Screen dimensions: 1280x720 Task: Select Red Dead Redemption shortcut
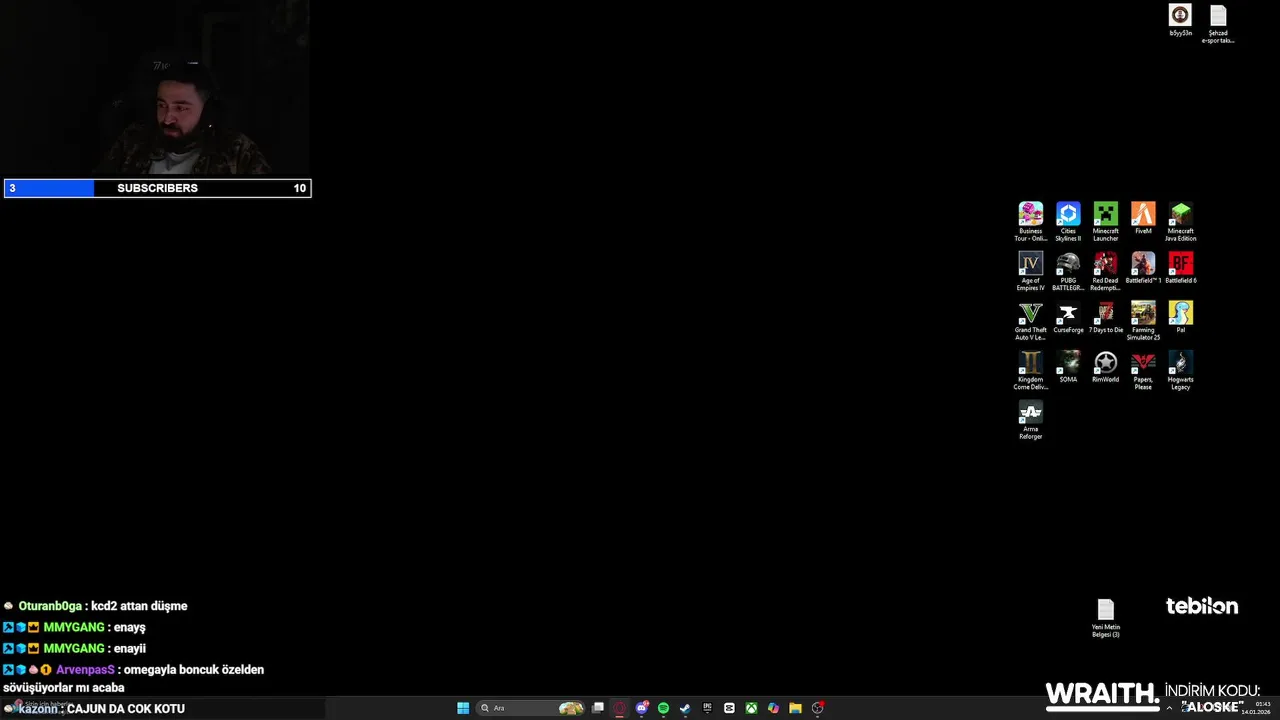[x=1105, y=270]
